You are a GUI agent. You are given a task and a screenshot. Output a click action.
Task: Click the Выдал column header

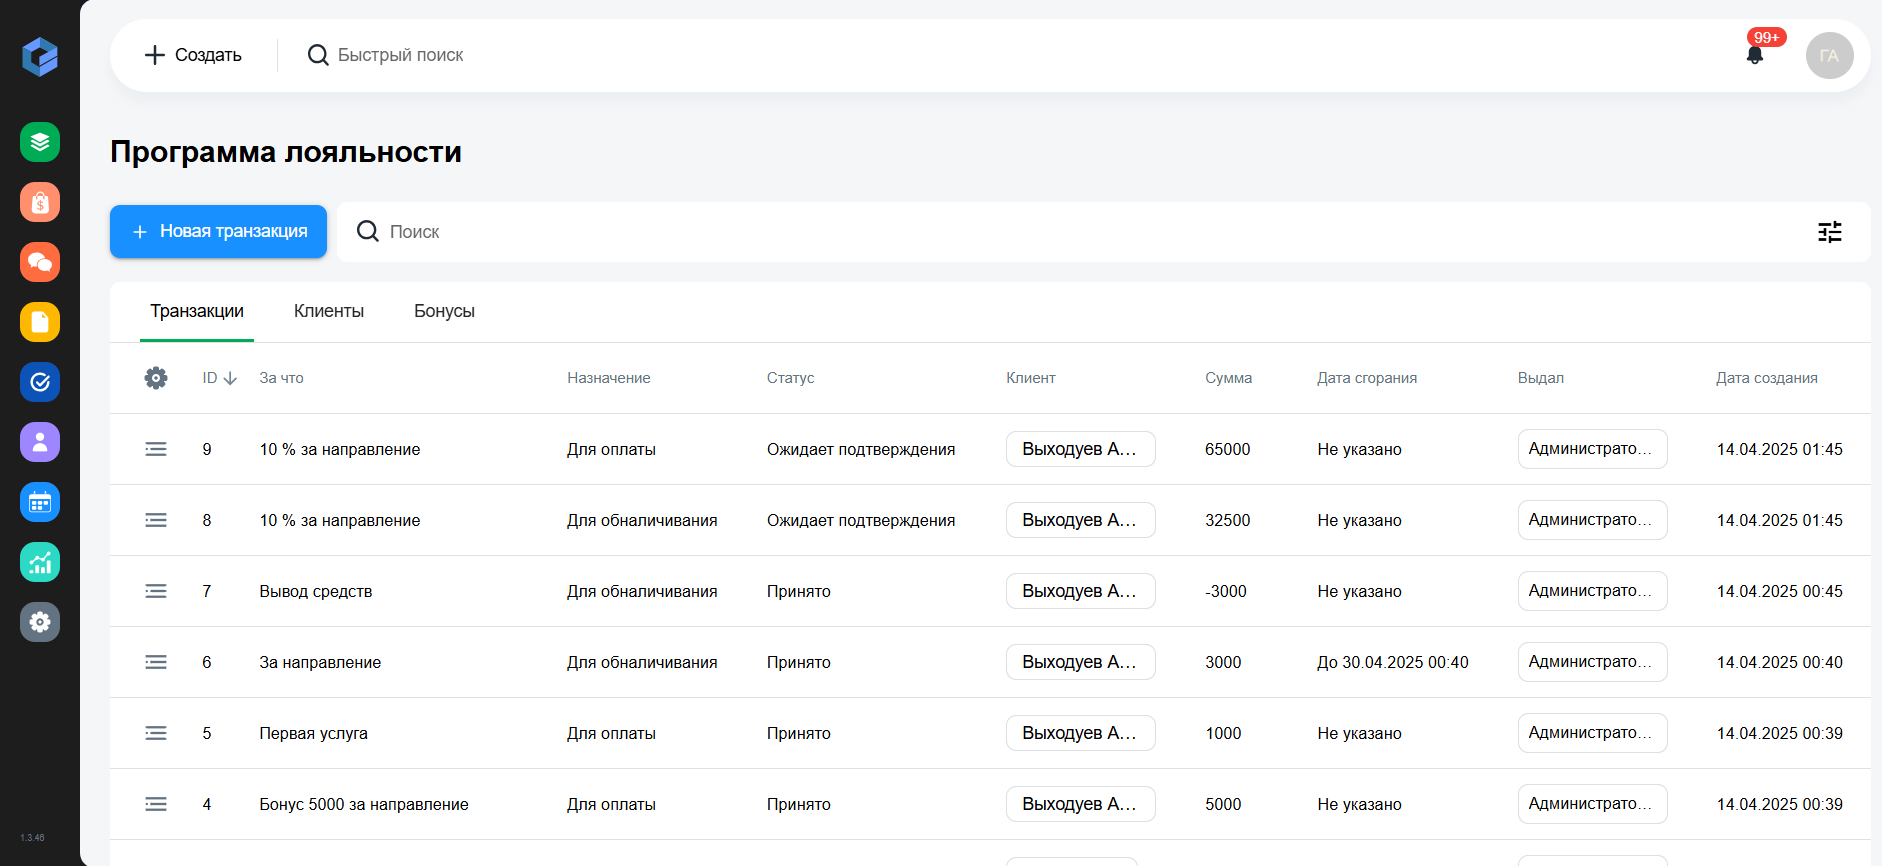(x=1541, y=378)
